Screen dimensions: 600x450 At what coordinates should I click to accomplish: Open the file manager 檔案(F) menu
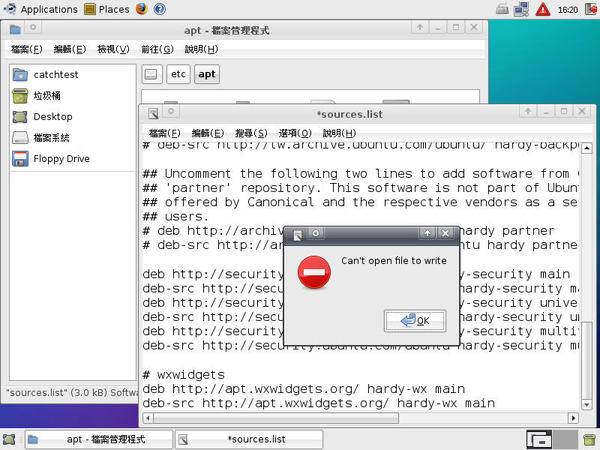pos(26,49)
